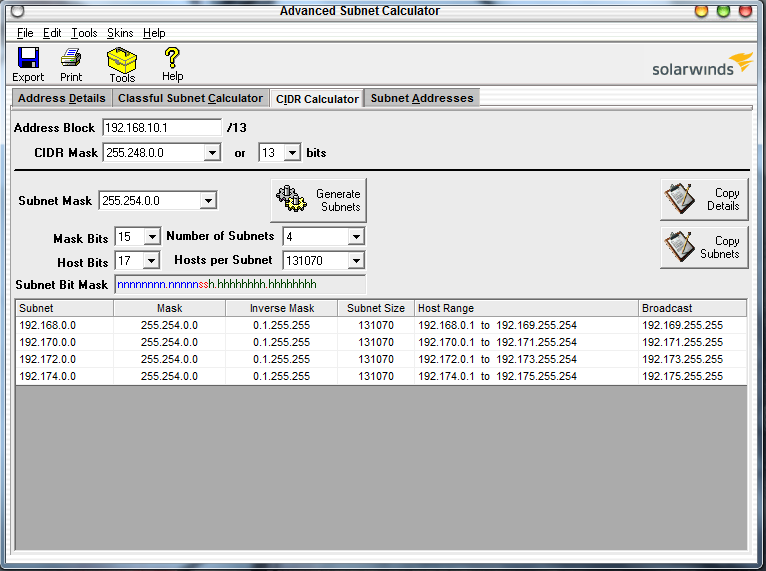
Task: Open the Tools menu
Action: pos(84,33)
